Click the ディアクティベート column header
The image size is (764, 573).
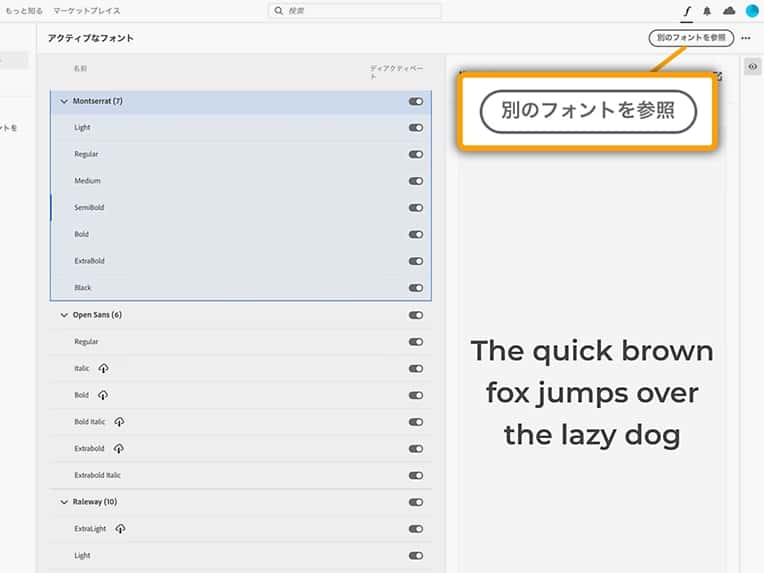(397, 72)
